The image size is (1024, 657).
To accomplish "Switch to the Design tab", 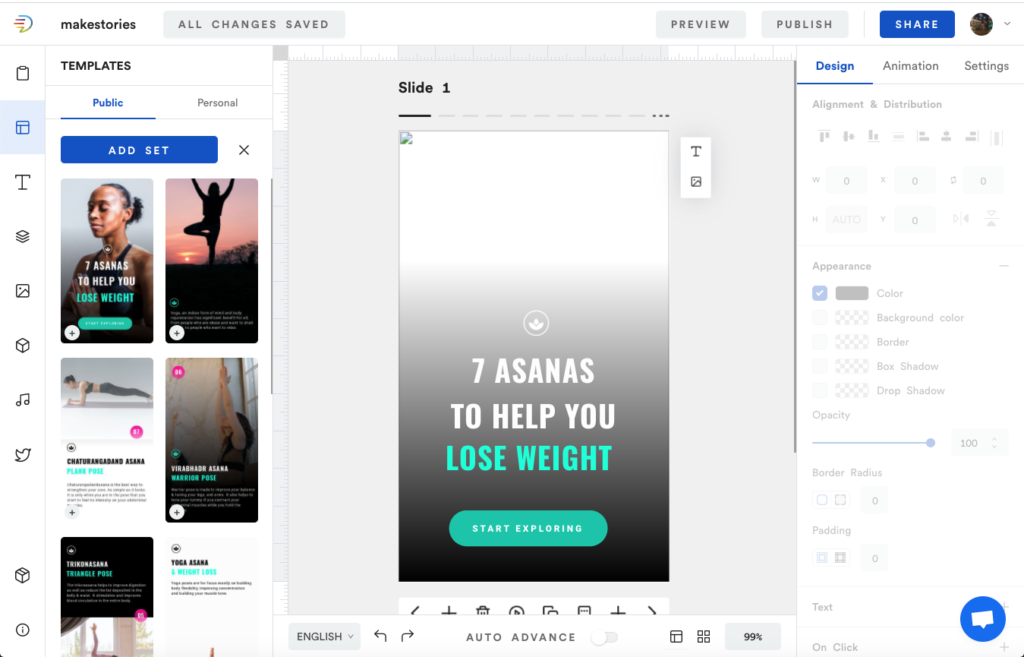I will 835,66.
